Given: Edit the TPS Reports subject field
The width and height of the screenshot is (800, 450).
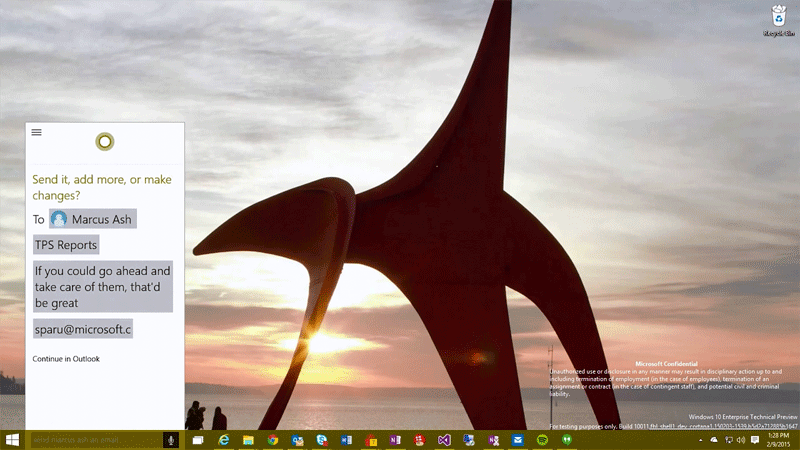Looking at the screenshot, I should pos(66,245).
